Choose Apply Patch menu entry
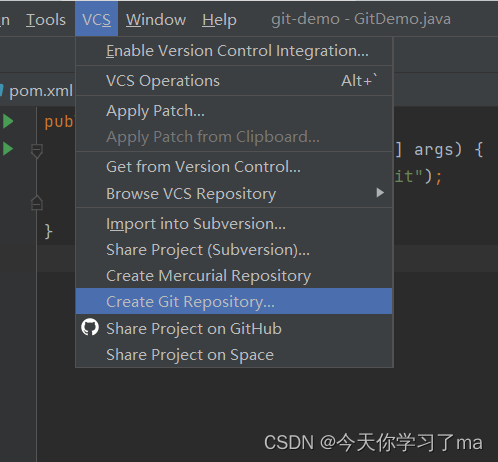498x462 pixels. click(234, 111)
